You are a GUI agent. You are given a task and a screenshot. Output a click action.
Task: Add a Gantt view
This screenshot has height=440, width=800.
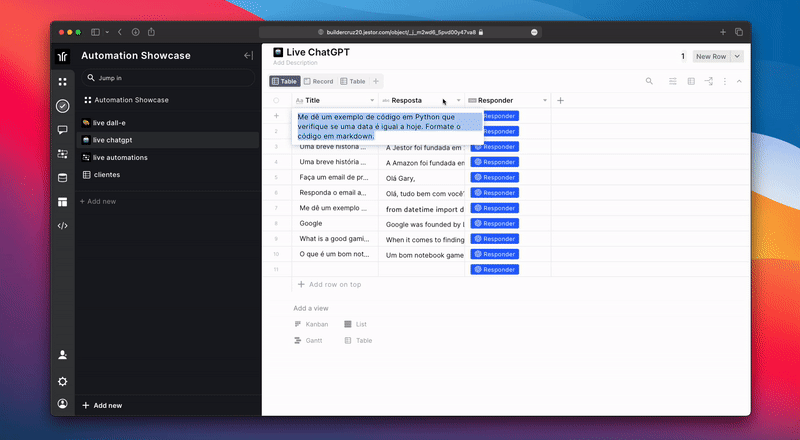click(309, 340)
